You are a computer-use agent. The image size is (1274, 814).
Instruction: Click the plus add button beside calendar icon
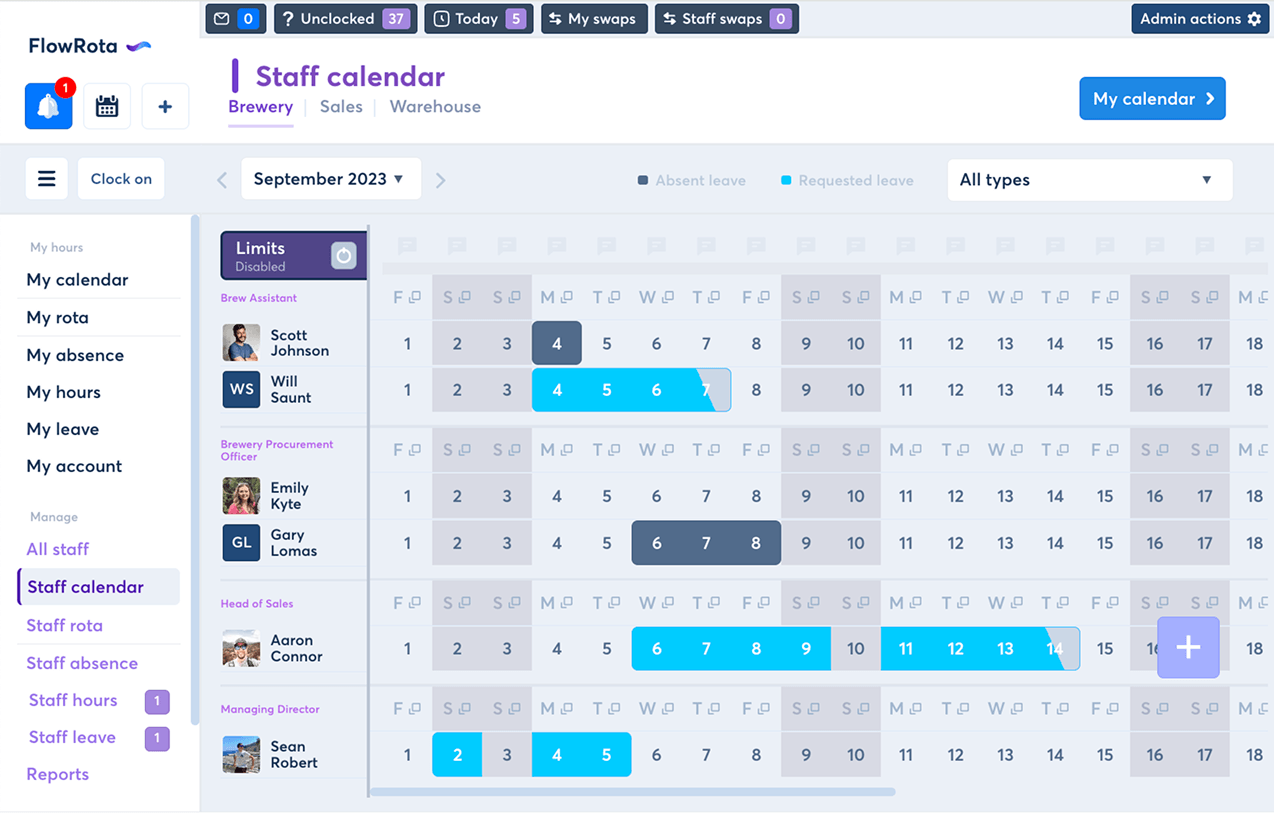[165, 106]
